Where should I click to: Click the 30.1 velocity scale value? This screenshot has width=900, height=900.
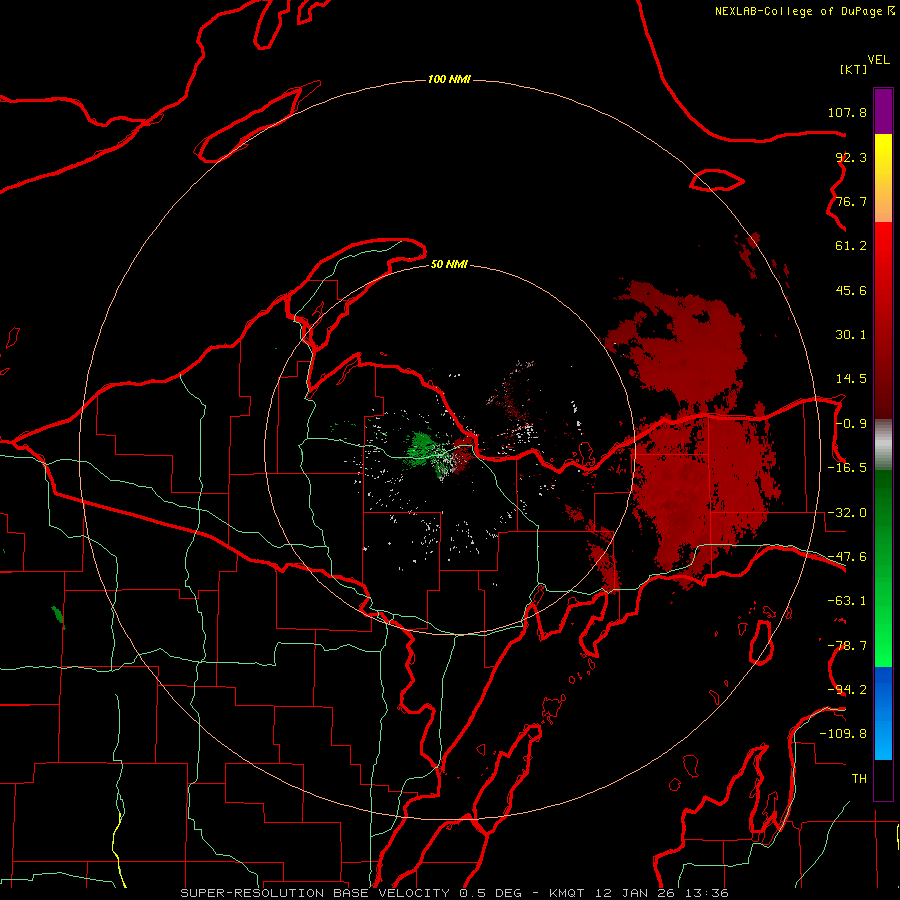click(x=851, y=335)
